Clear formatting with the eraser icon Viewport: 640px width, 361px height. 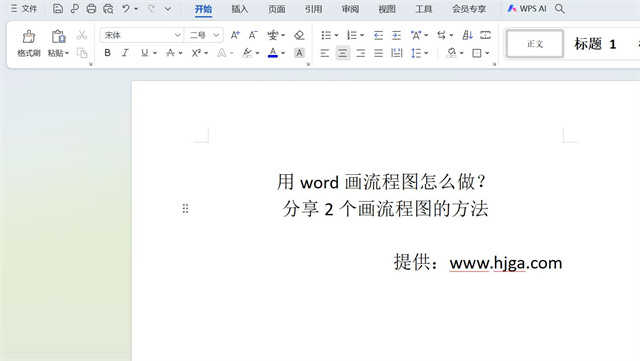point(299,35)
